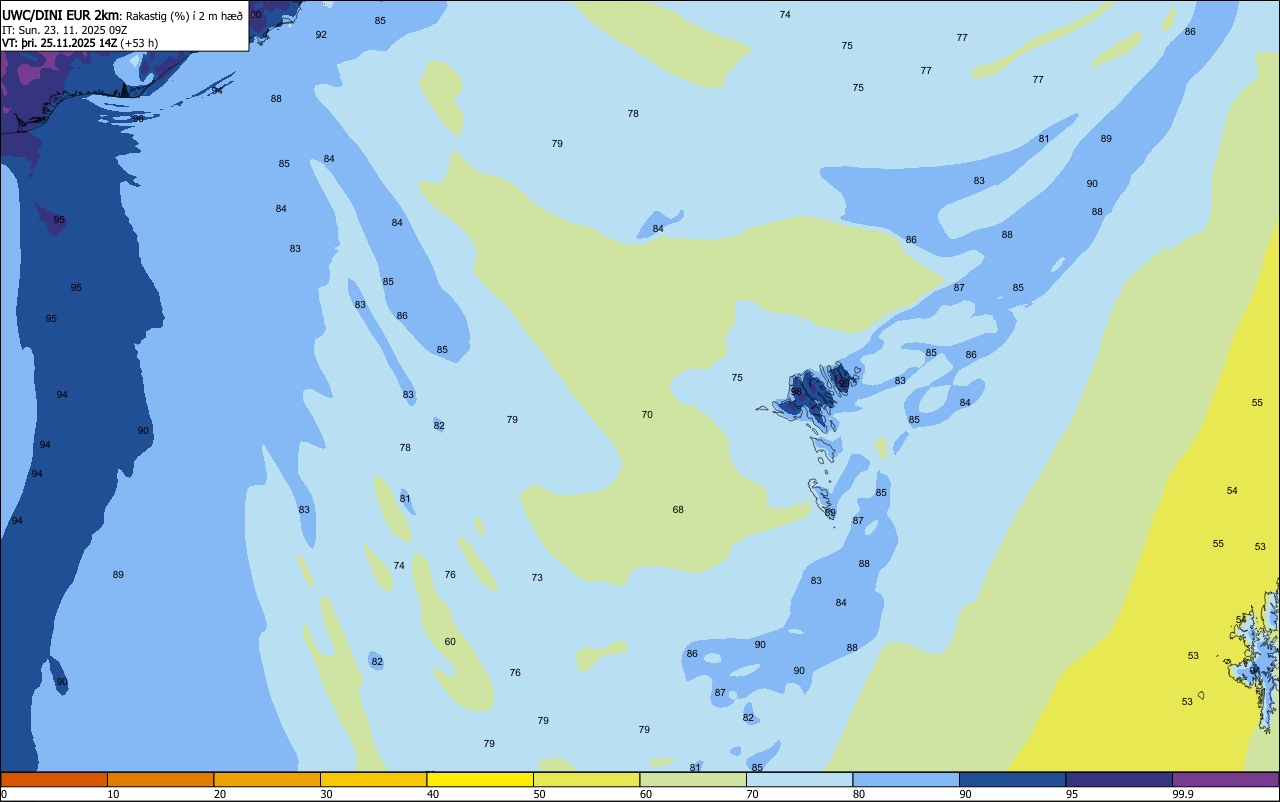Screen dimensions: 1280x802
Task: Click the legend tick label 10
Action: (113, 794)
